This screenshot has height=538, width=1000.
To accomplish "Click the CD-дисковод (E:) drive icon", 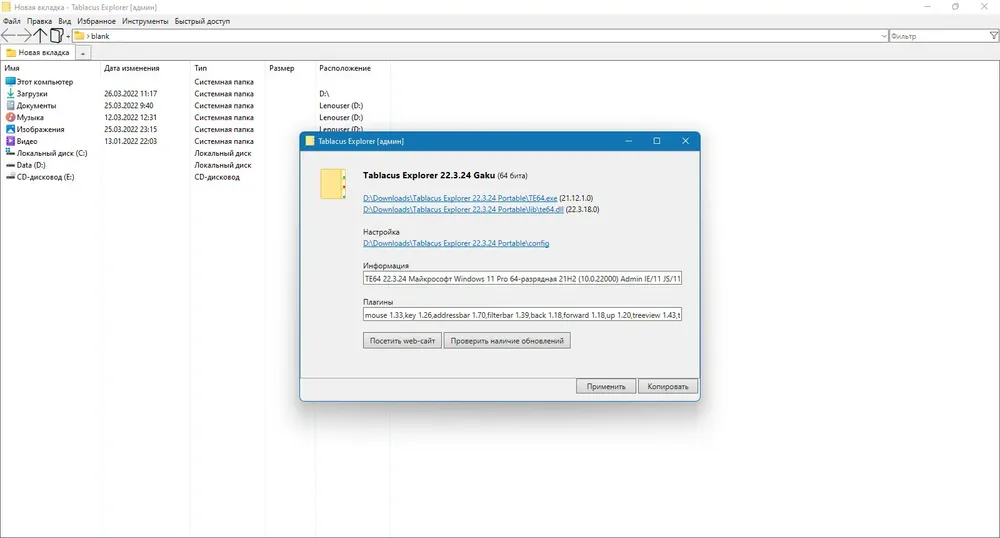I will coord(10,177).
